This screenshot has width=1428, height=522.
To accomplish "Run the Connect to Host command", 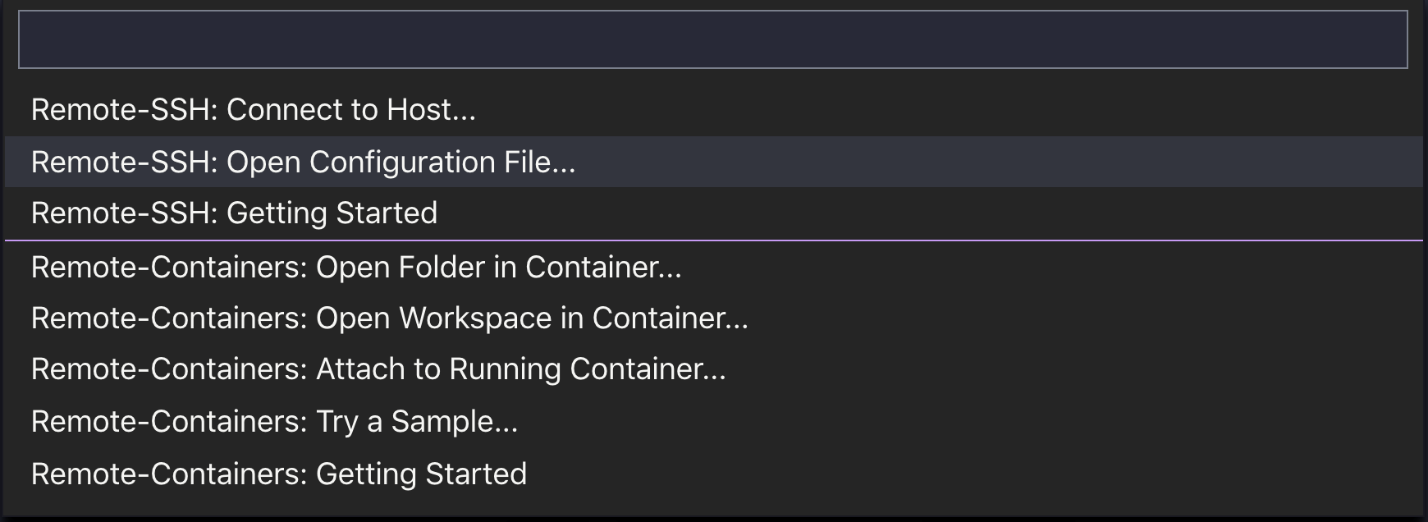I will click(254, 109).
